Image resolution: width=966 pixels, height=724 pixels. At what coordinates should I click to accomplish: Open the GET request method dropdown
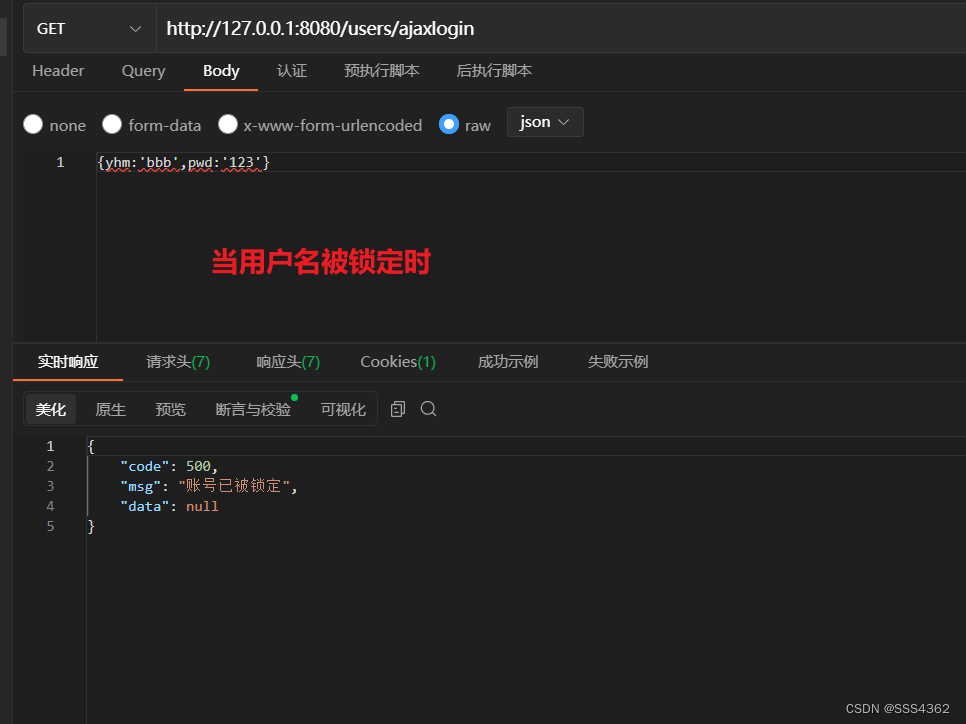pos(89,29)
